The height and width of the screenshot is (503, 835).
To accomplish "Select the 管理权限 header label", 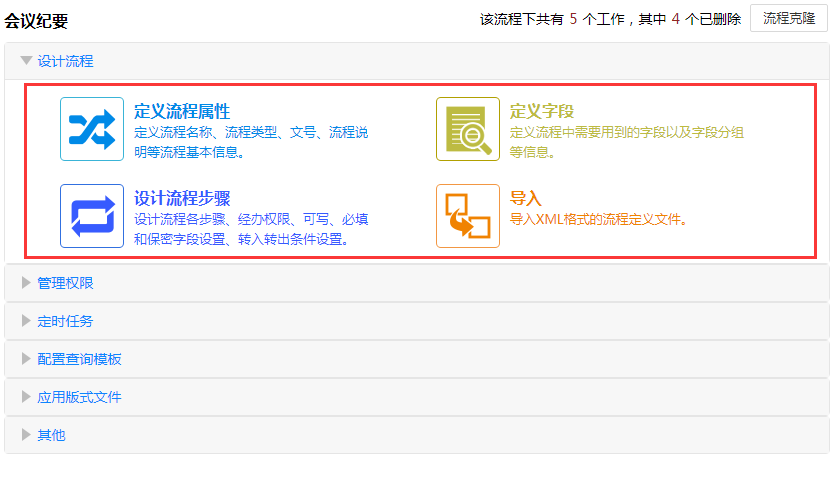I will click(65, 283).
